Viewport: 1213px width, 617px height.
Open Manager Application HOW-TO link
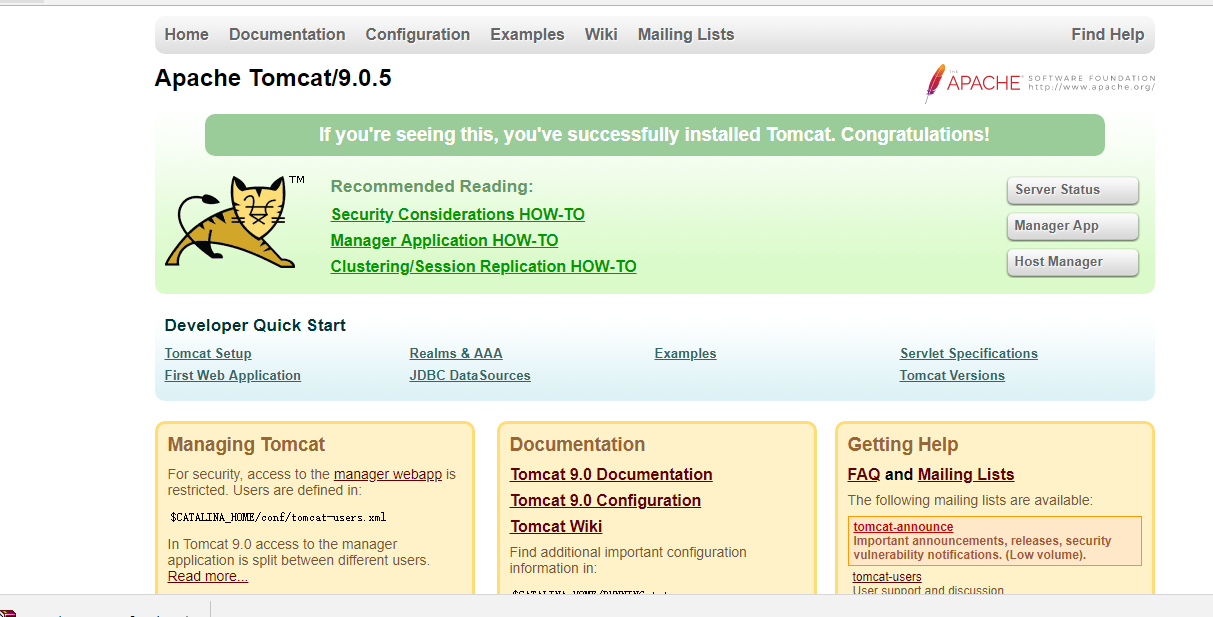coord(445,240)
